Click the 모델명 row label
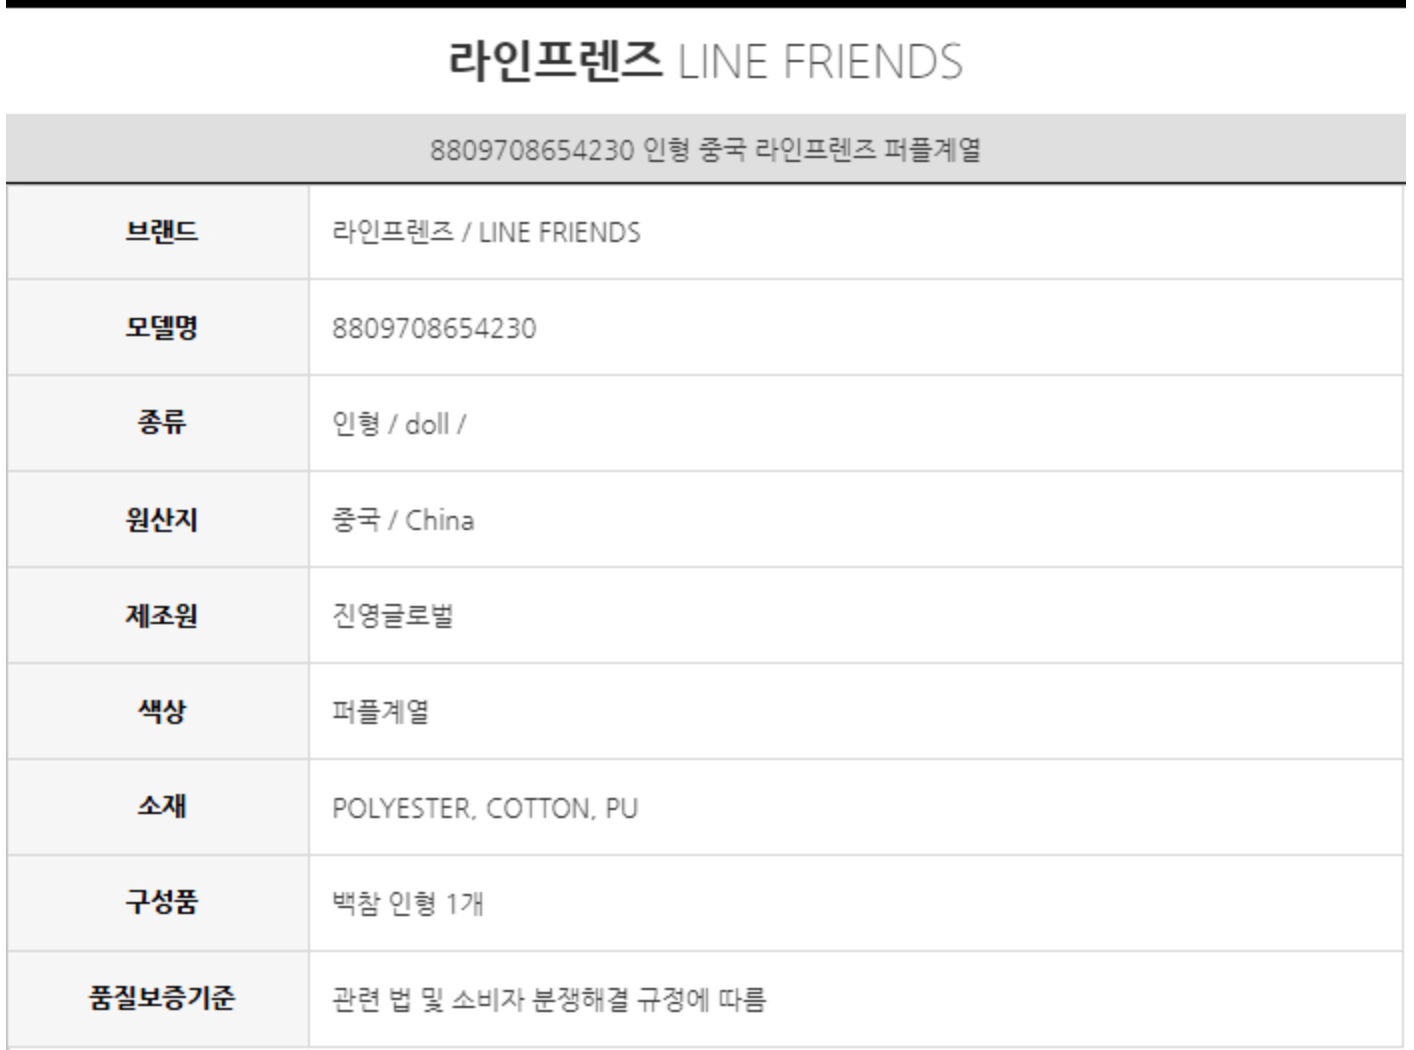 click(x=161, y=328)
